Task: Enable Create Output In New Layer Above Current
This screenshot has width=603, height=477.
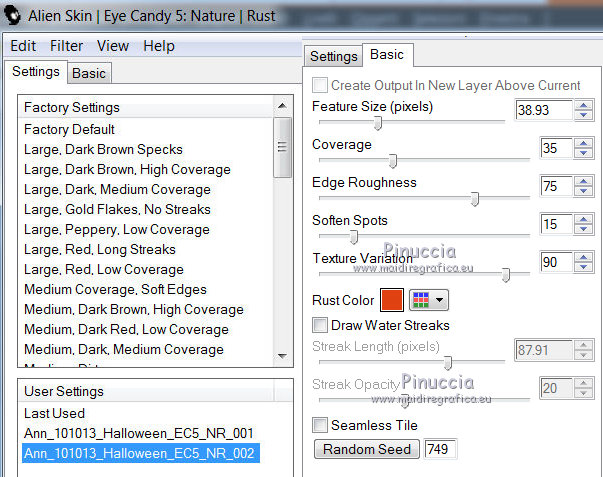Action: point(320,85)
